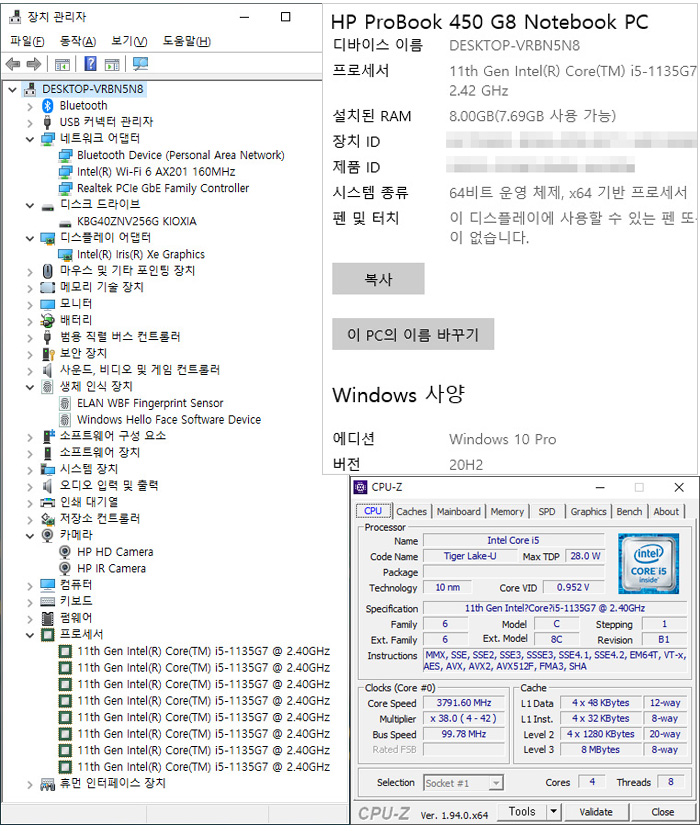Click the CPU-Z Specification field text
The image size is (700, 831).
coord(555,608)
